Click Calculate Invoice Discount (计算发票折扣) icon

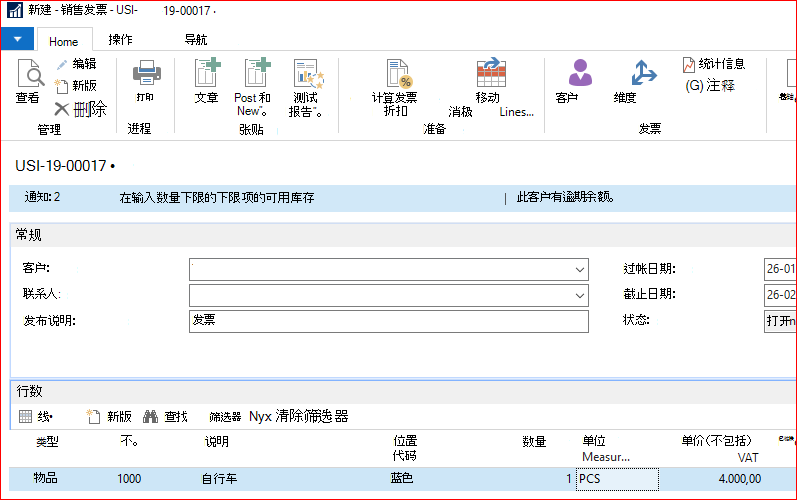(x=399, y=74)
